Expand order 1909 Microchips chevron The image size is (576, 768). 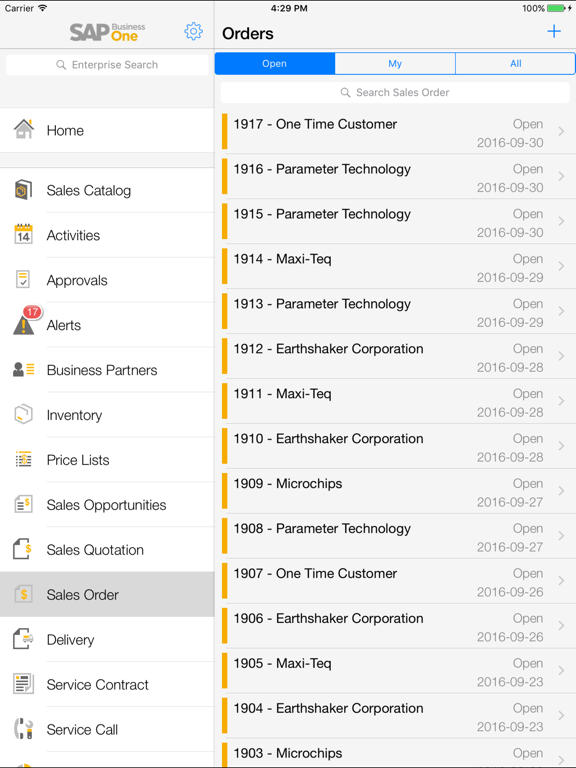coord(561,491)
